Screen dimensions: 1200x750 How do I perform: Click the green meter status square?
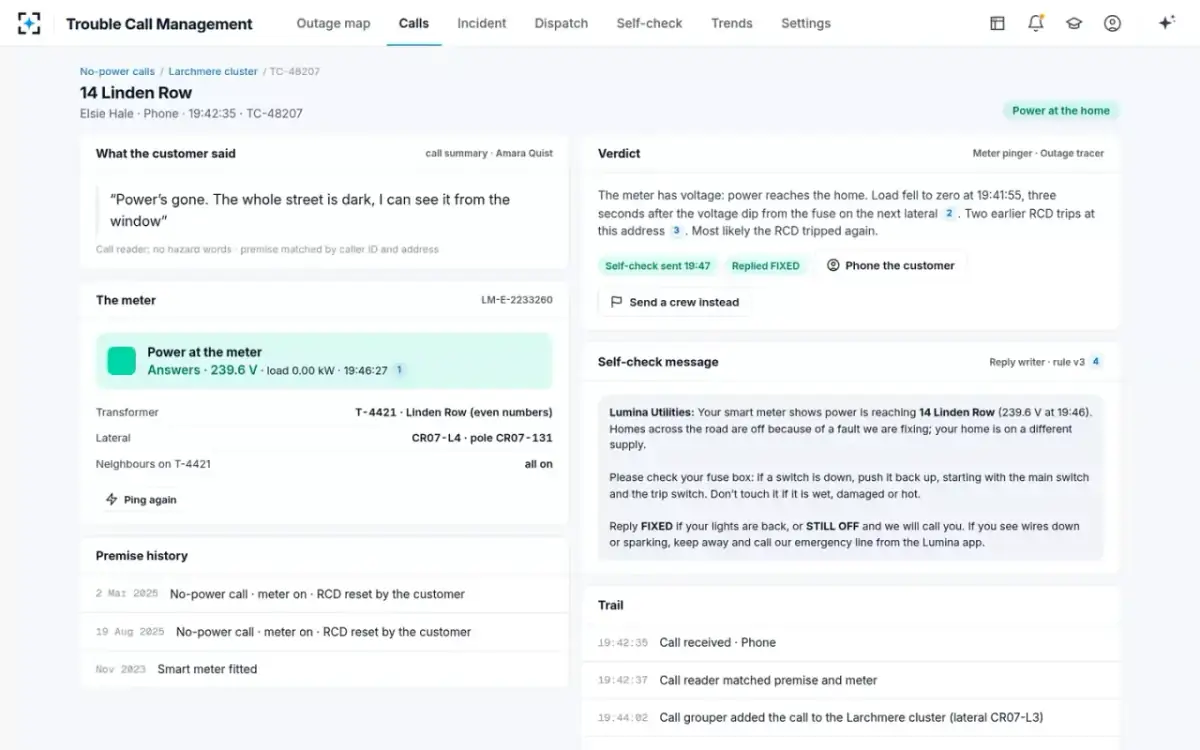[122, 361]
